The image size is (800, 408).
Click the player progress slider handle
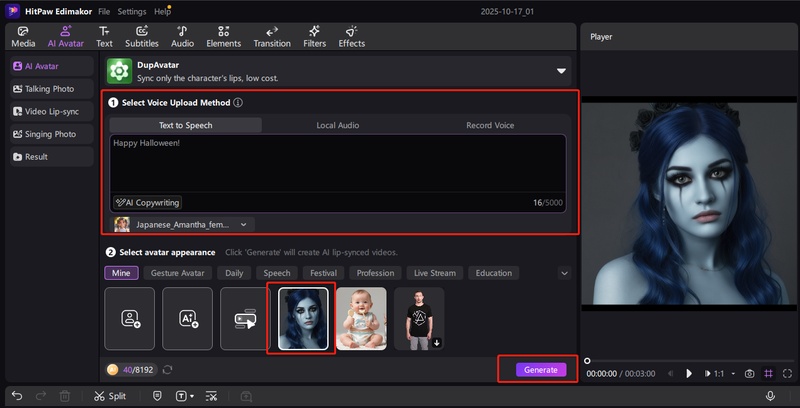tap(587, 360)
